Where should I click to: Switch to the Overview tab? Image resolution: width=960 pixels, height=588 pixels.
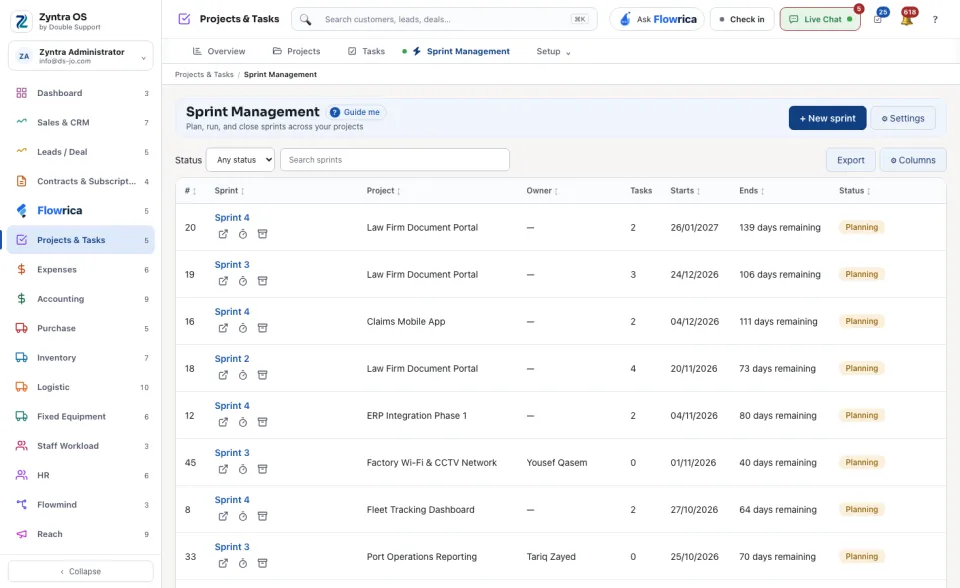point(219,51)
